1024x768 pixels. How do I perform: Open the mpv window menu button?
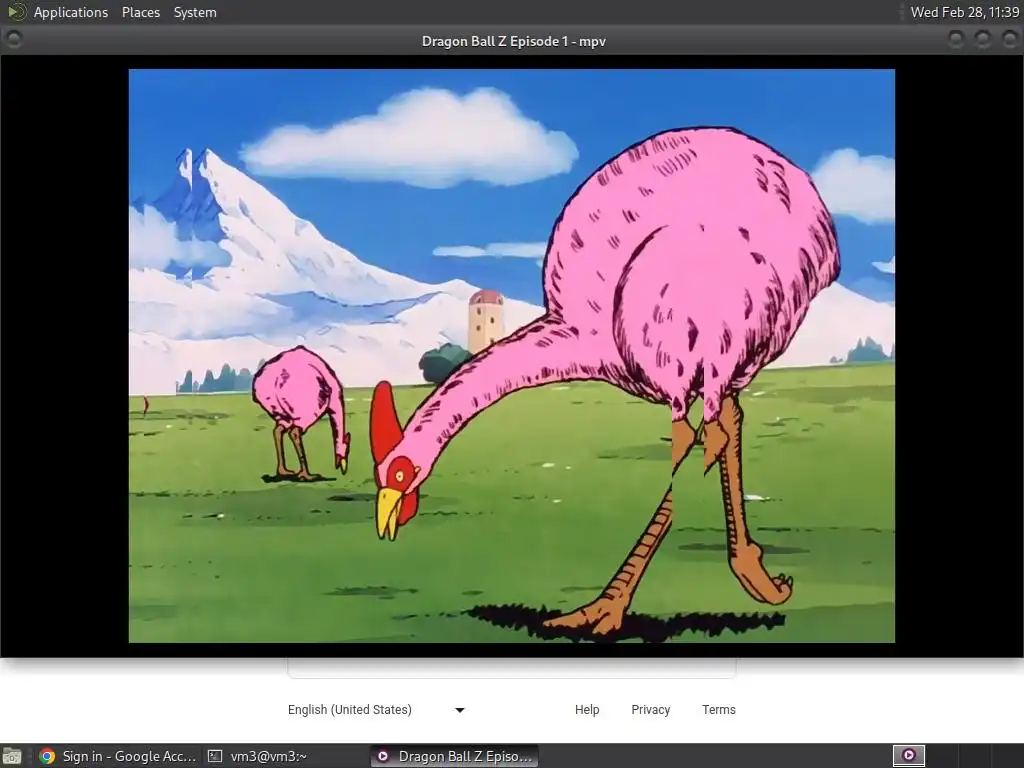coord(13,40)
